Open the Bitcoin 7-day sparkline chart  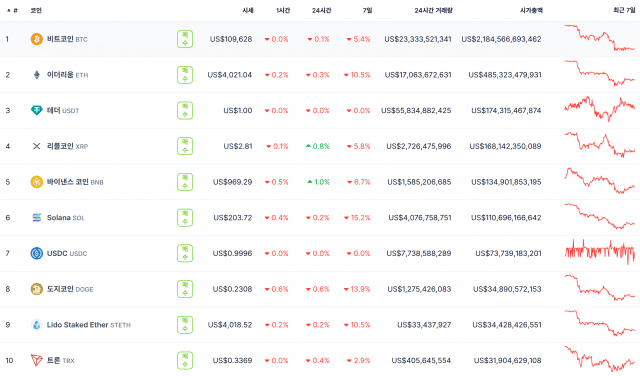600,38
